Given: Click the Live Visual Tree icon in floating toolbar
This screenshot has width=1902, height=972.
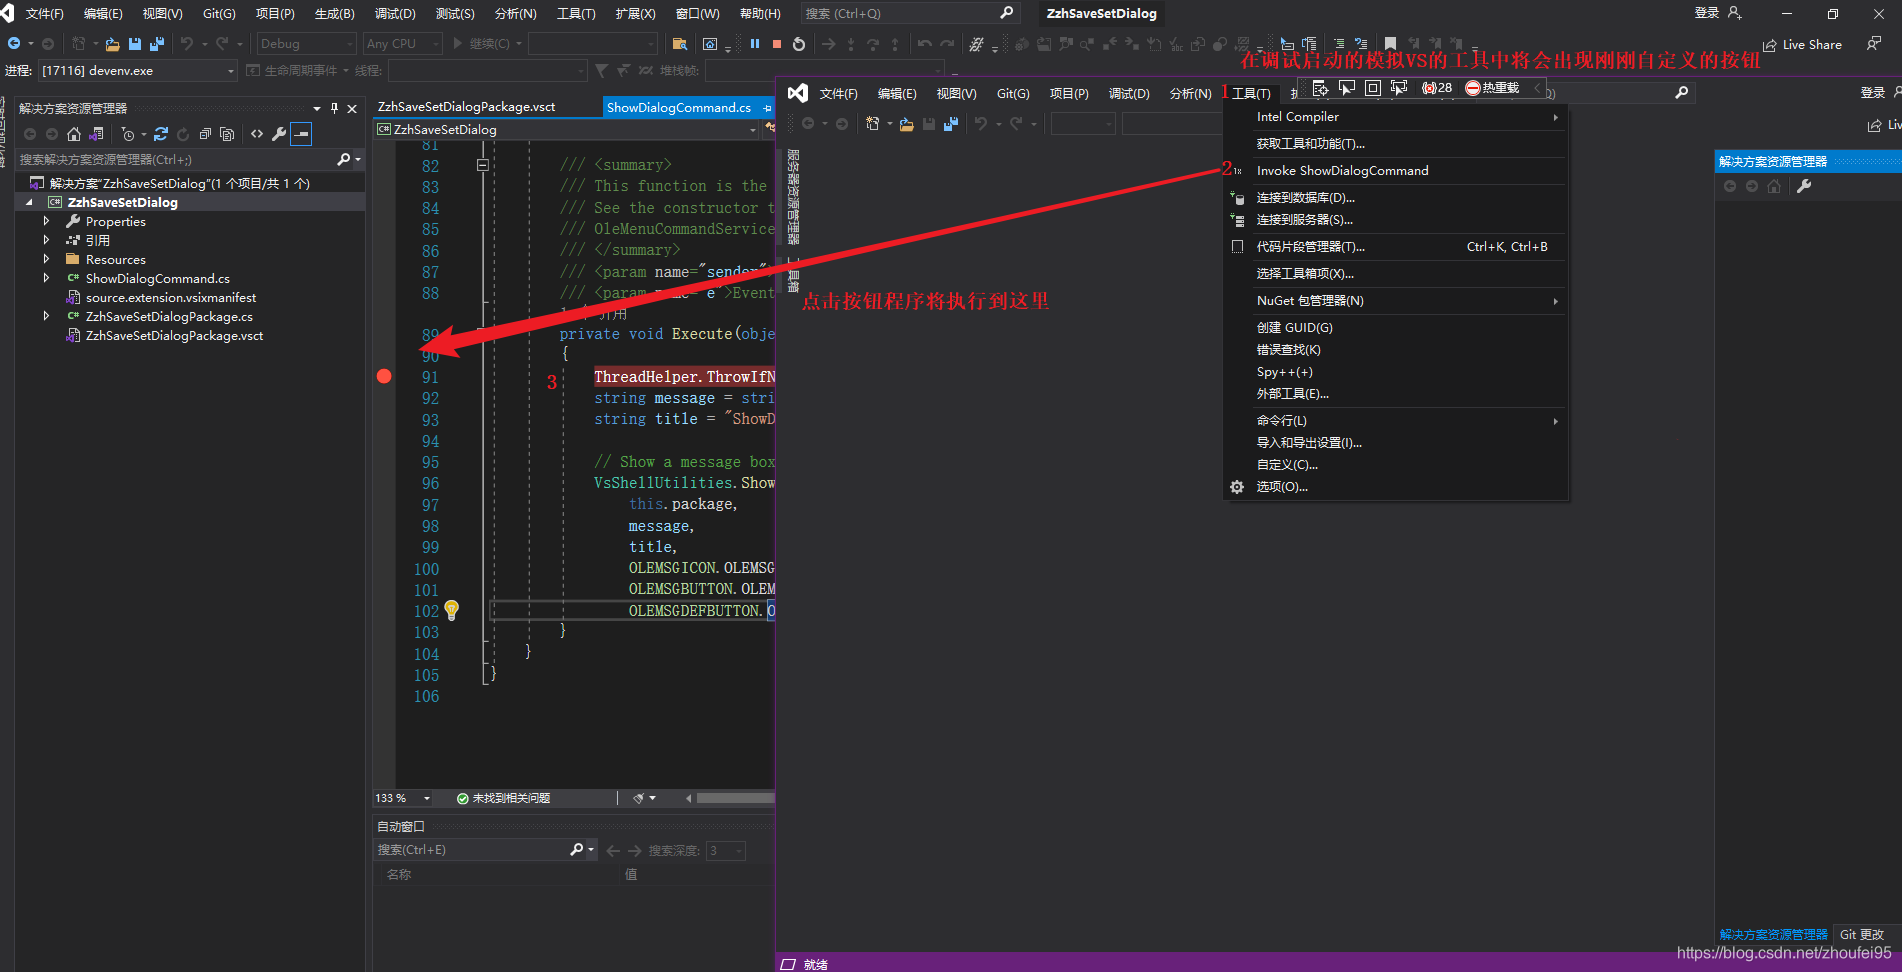Looking at the screenshot, I should (x=1320, y=88).
